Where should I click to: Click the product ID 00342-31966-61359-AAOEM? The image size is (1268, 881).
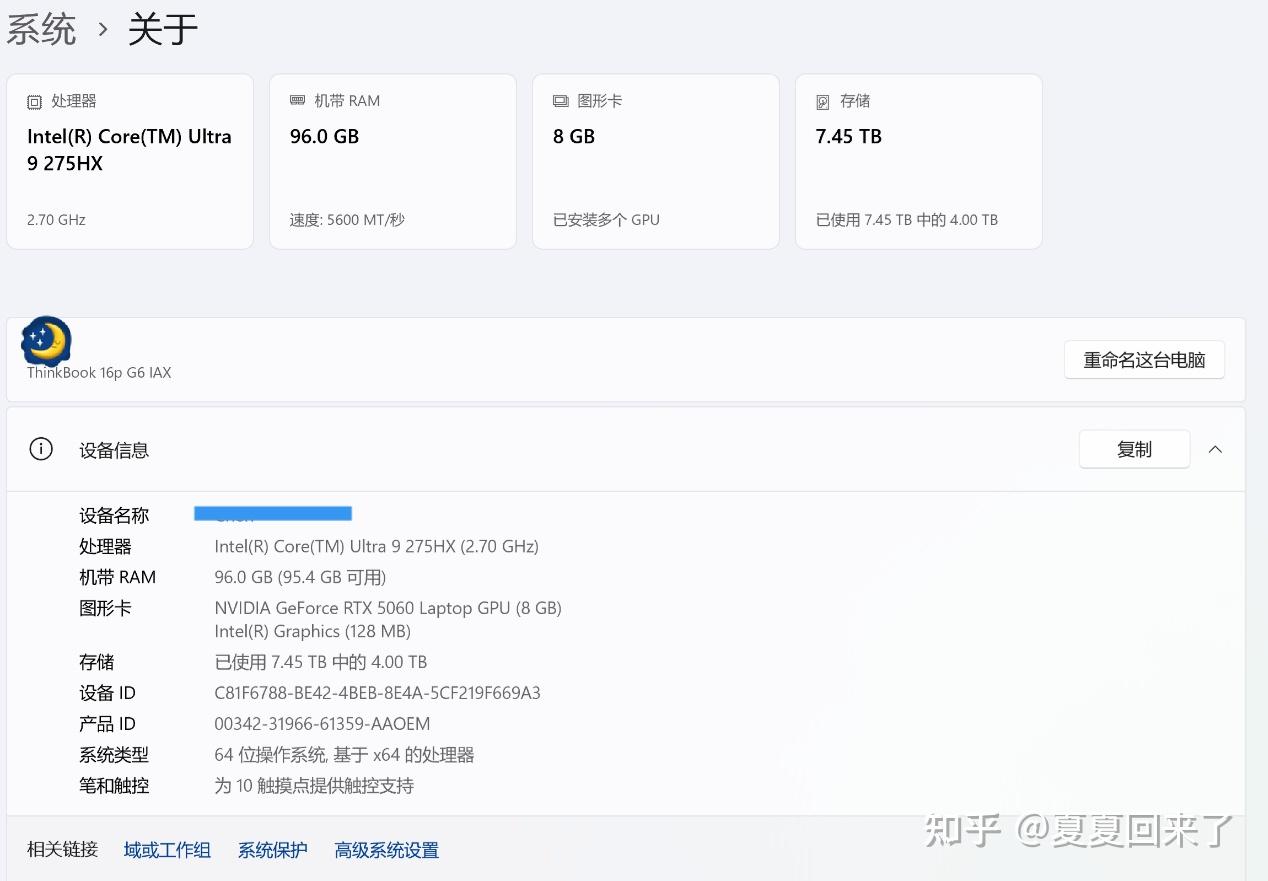[x=322, y=724]
